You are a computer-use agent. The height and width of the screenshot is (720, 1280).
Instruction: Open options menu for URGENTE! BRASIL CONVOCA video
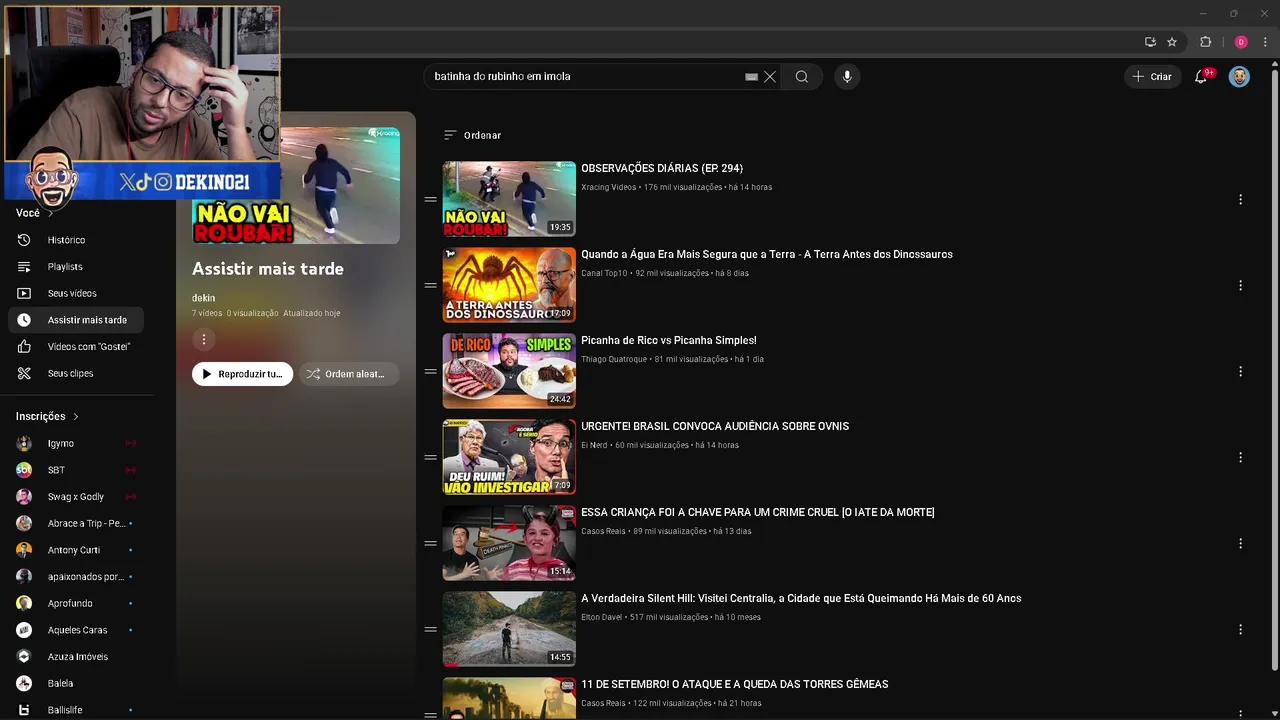coord(1240,458)
